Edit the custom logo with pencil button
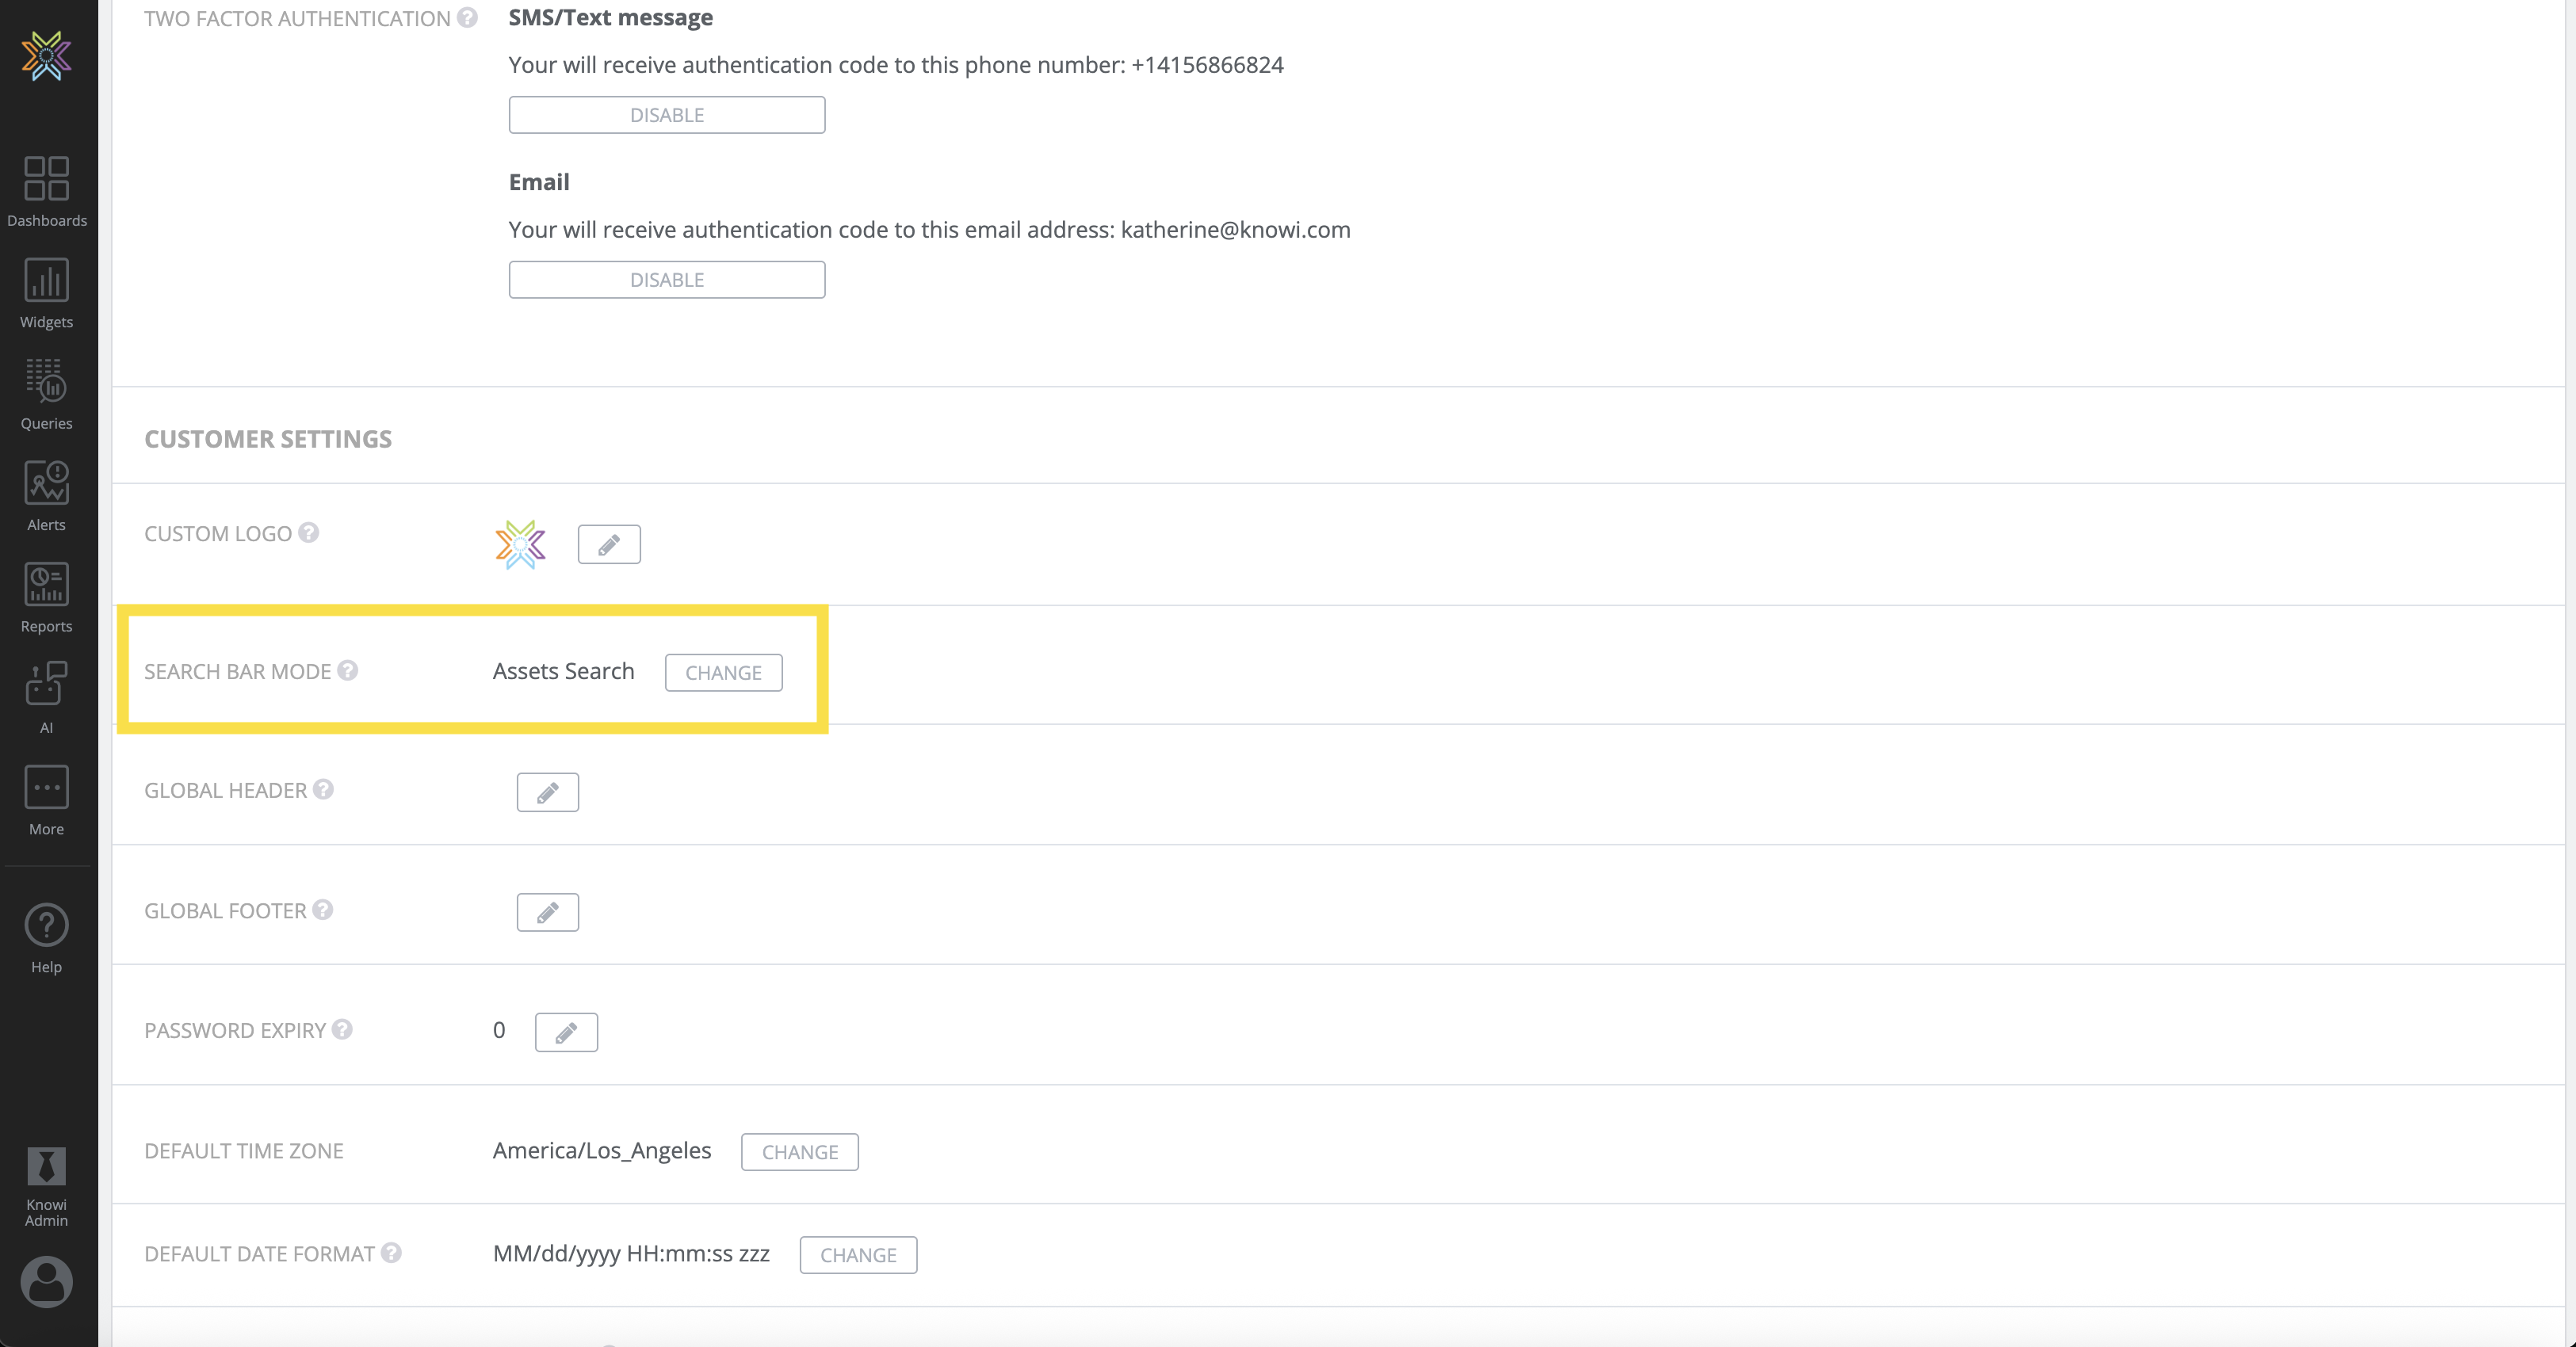The image size is (2576, 1347). click(x=609, y=544)
